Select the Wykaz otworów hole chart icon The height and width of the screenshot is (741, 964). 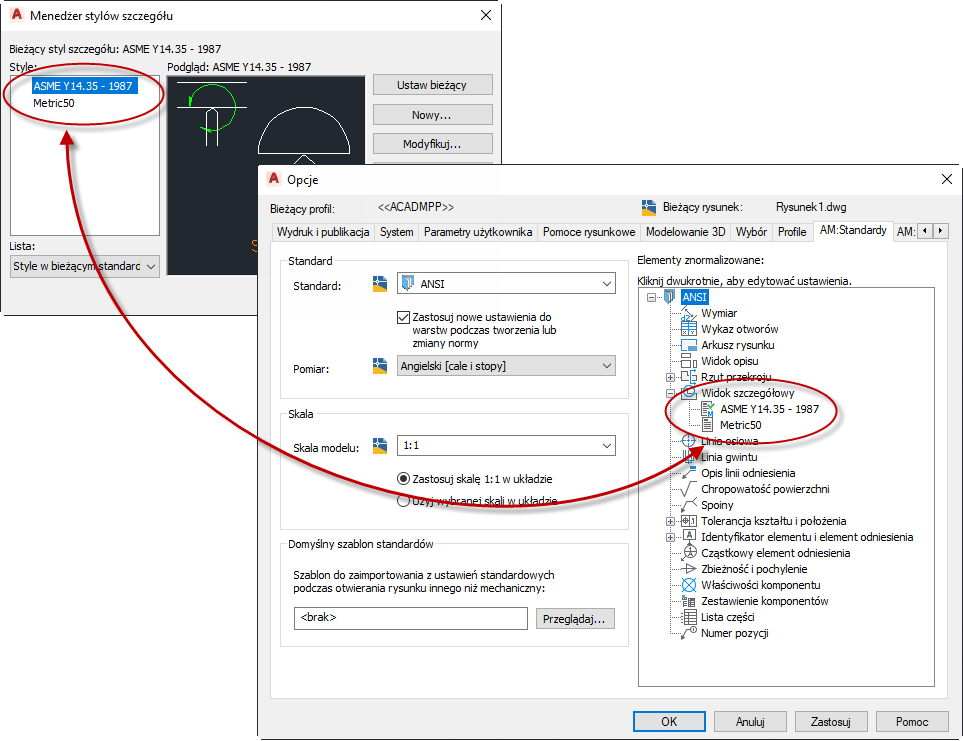point(689,329)
